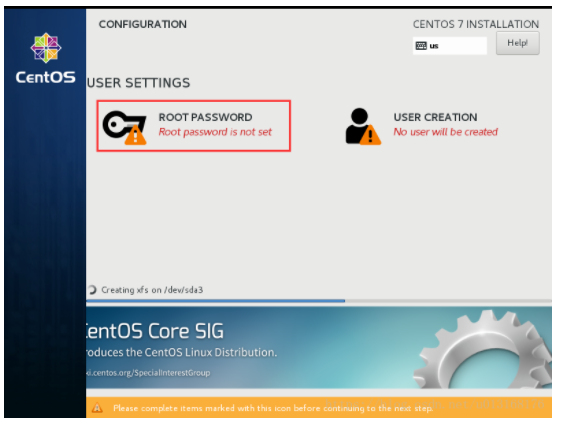Click 'roduces the CentOS Linux Distribution' text
This screenshot has height=422, width=562.
[182, 352]
